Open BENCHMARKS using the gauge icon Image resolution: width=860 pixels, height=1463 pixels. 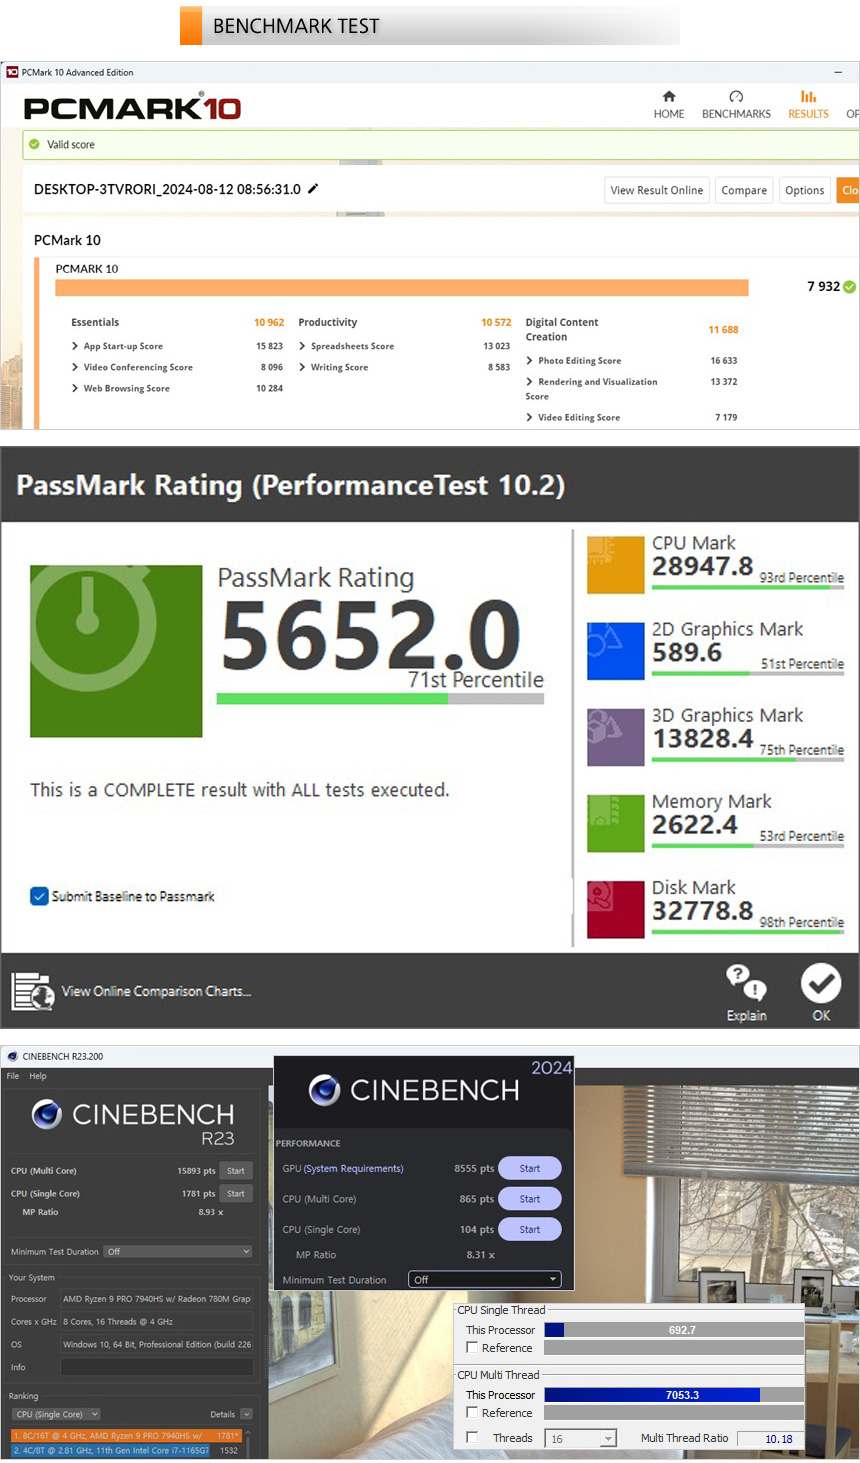click(736, 96)
